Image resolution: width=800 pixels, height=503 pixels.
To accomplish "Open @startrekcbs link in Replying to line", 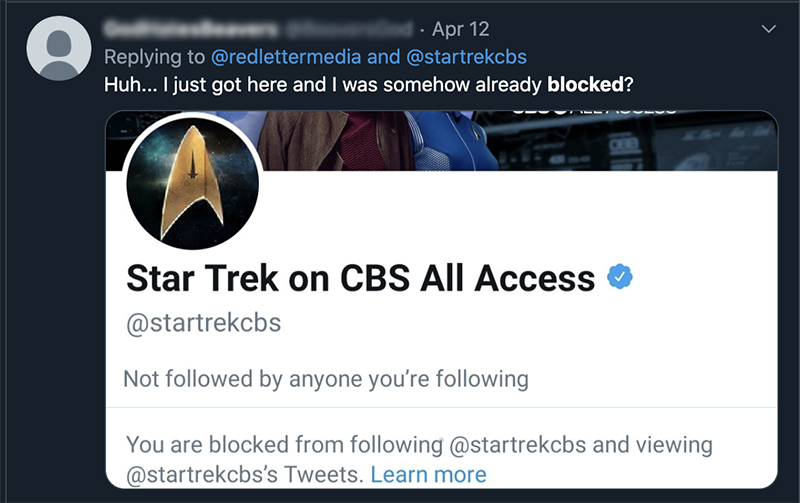I will coord(466,57).
